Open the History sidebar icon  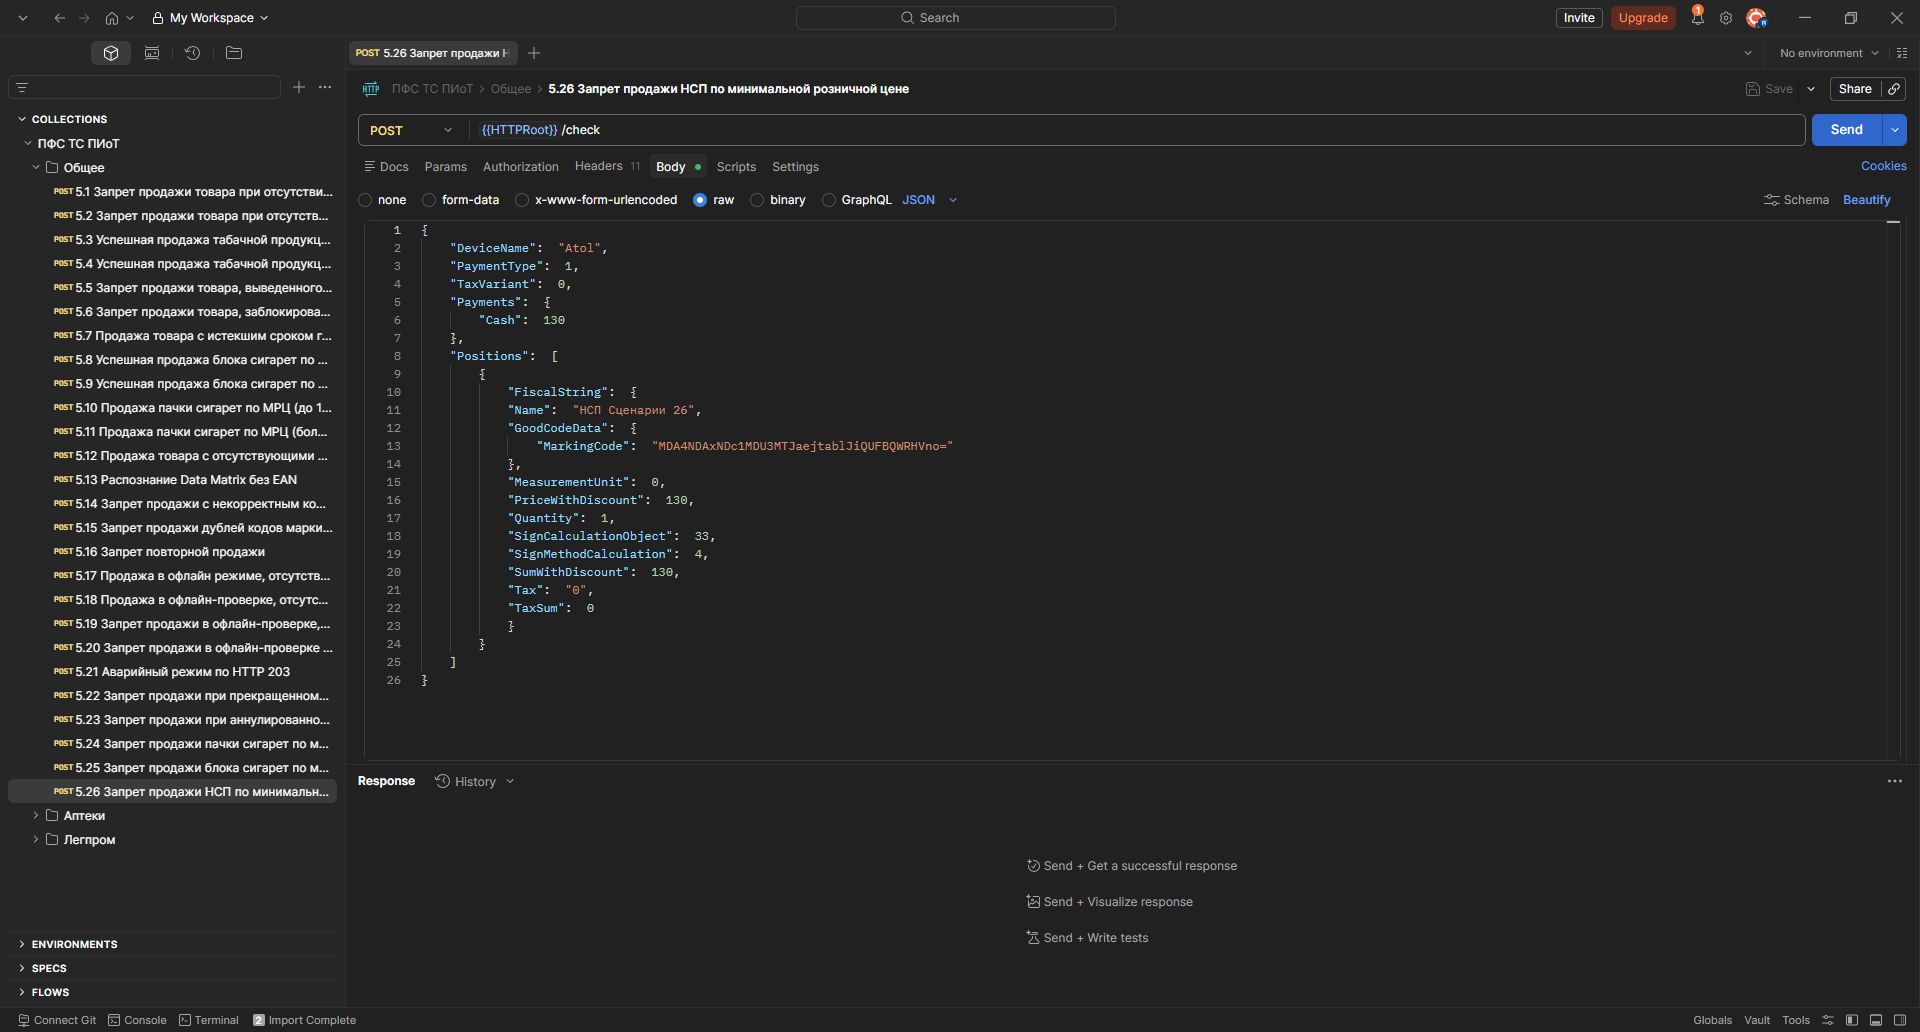pos(193,53)
